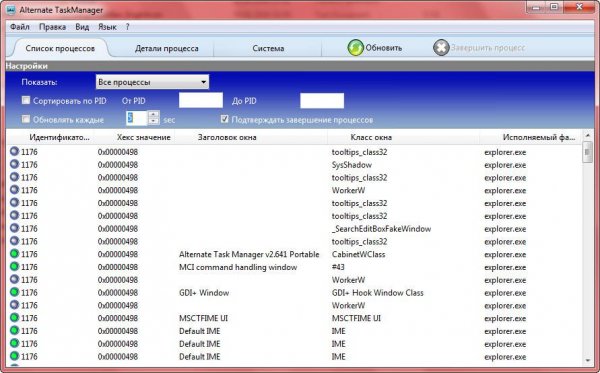
Task: Click the От PID input field
Action: click(x=201, y=100)
